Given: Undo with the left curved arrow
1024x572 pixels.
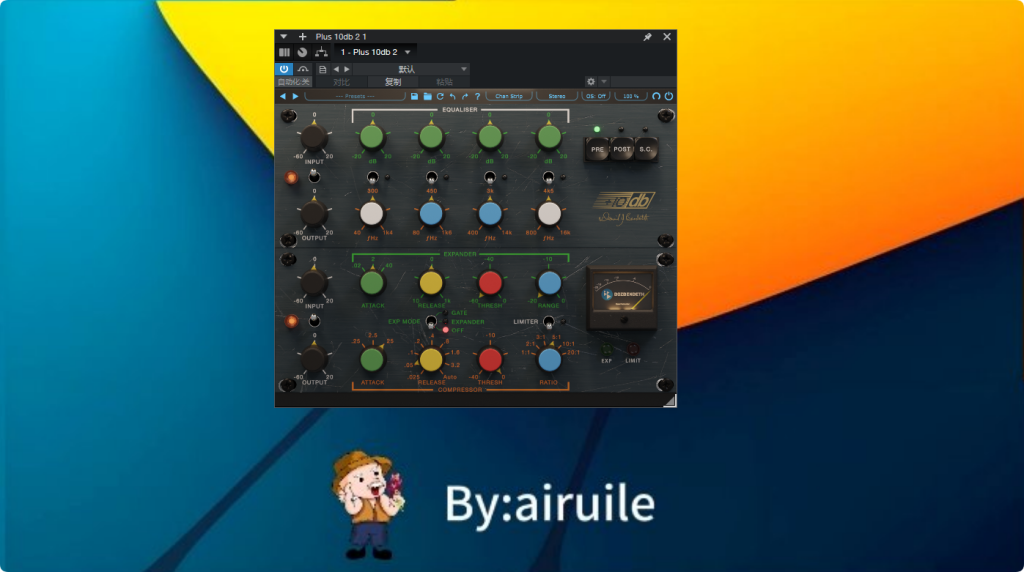Looking at the screenshot, I should pos(453,97).
